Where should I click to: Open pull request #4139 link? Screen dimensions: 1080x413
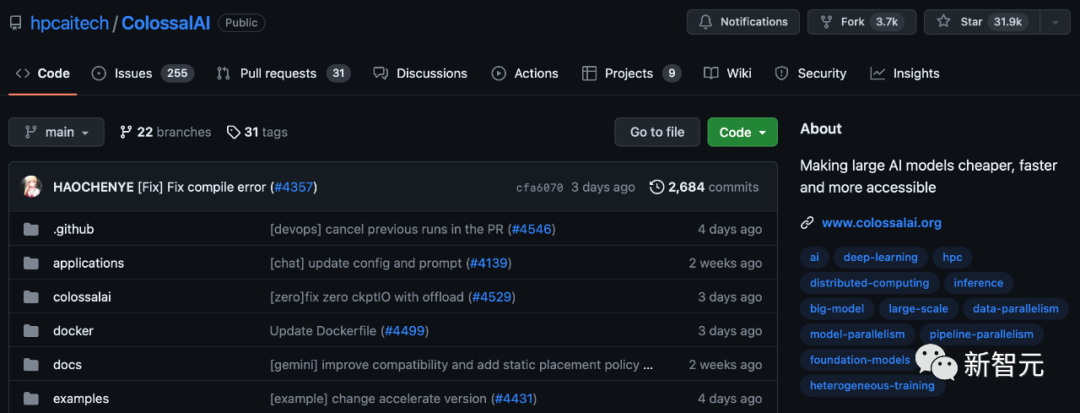[490, 263]
